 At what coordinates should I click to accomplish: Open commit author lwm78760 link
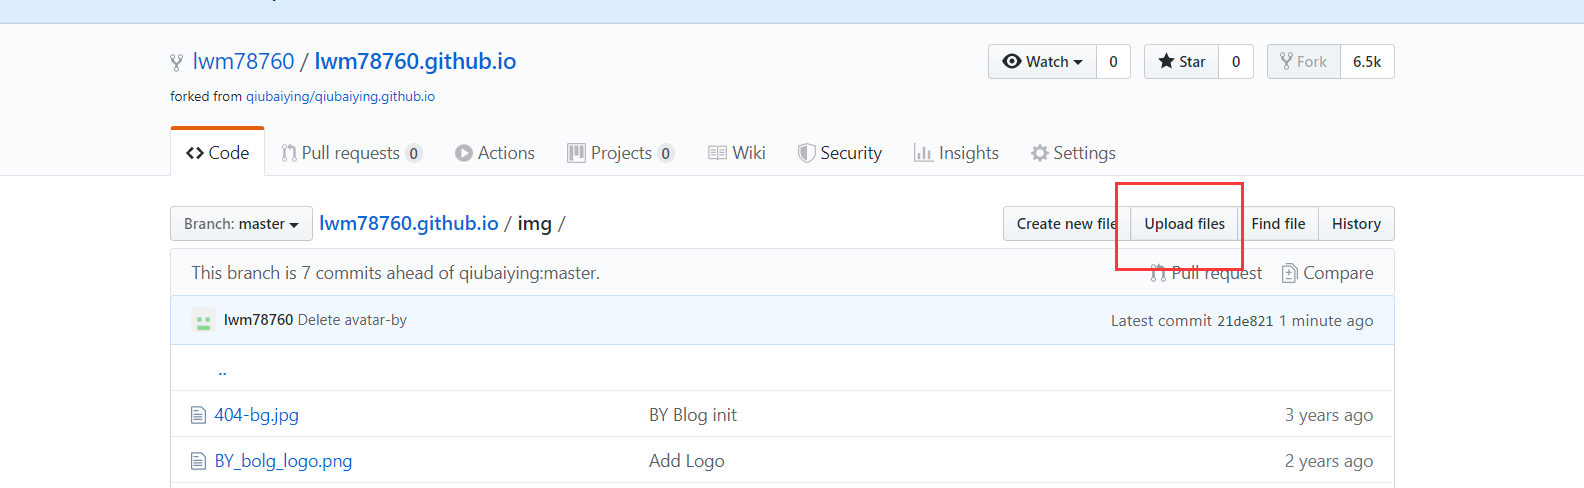click(x=258, y=320)
